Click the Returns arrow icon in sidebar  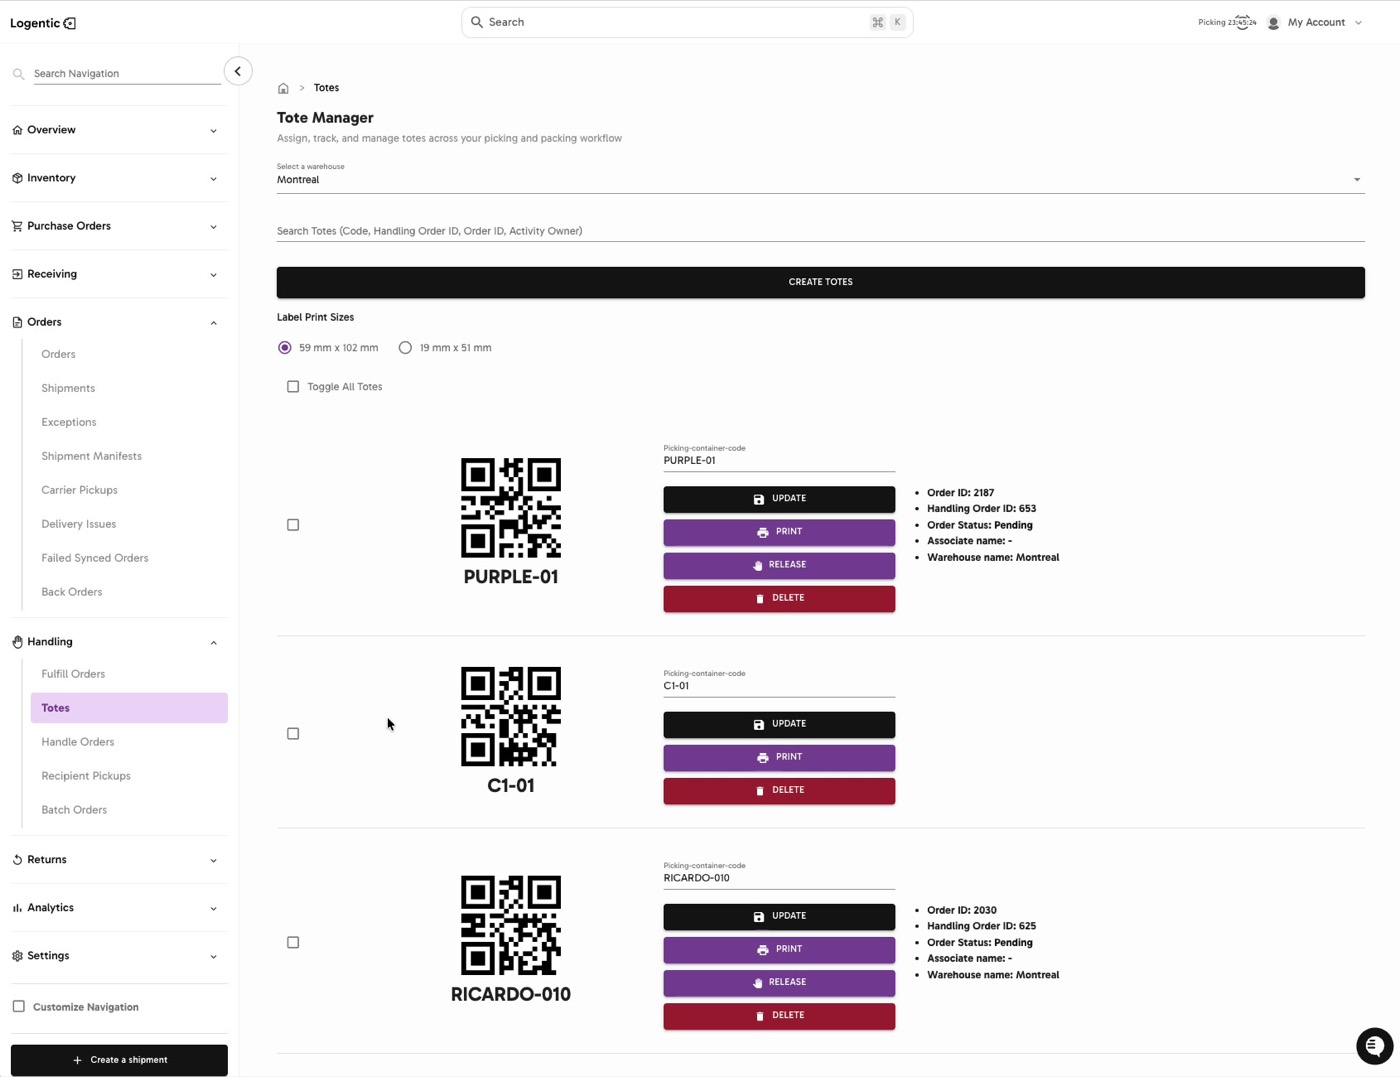(x=17, y=860)
